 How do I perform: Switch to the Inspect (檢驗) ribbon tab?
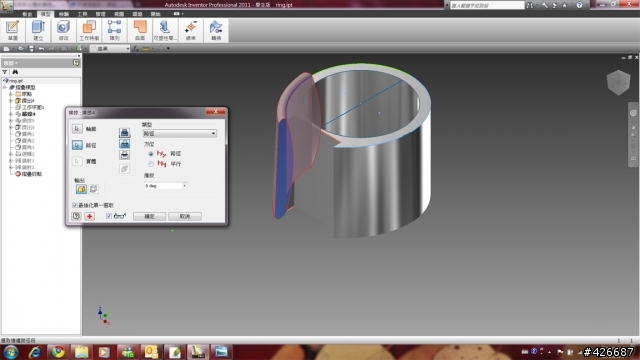64,14
